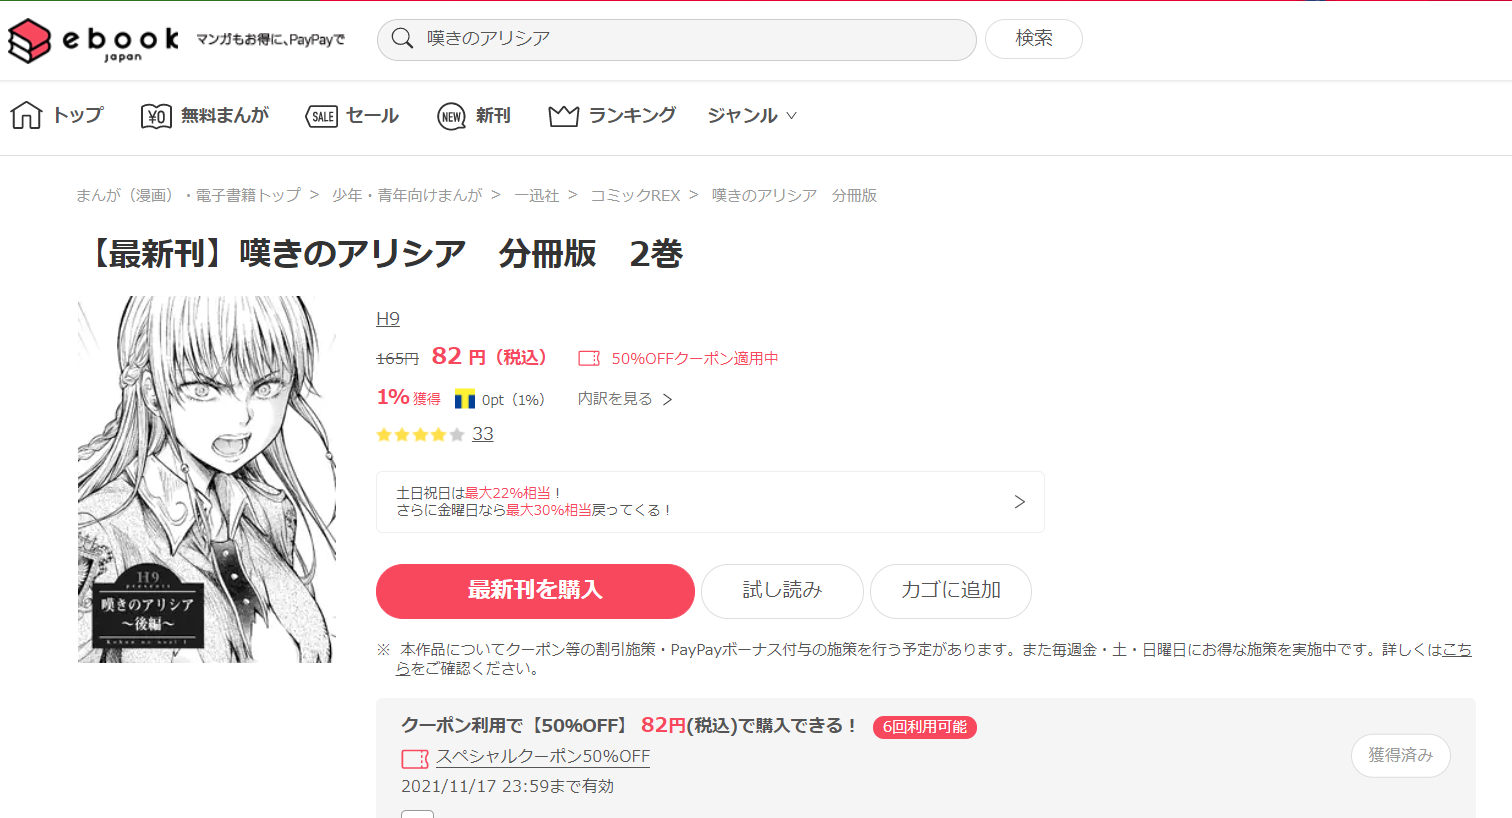Click the search input field
Image resolution: width=1512 pixels, height=818 pixels.
pyautogui.click(x=677, y=39)
